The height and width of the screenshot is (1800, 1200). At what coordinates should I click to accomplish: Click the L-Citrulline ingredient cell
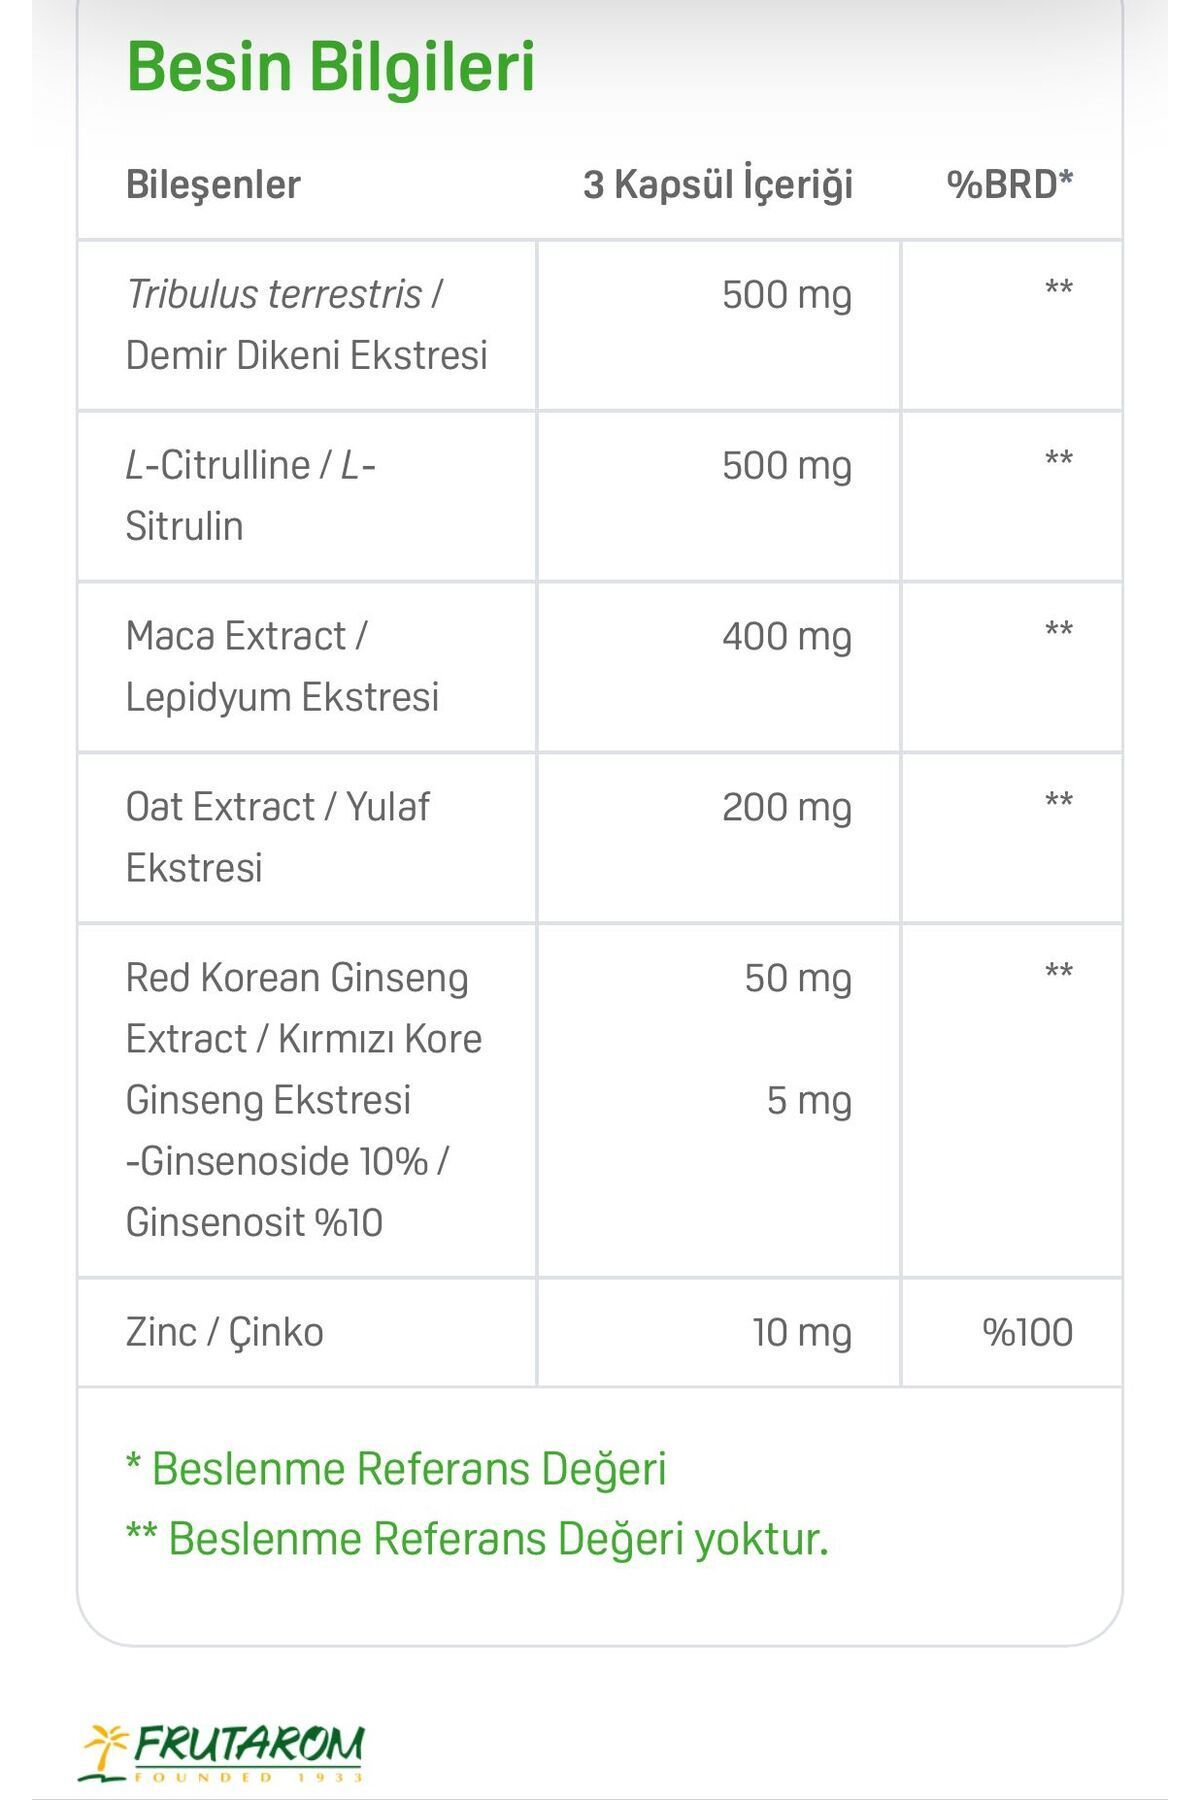coord(307,496)
